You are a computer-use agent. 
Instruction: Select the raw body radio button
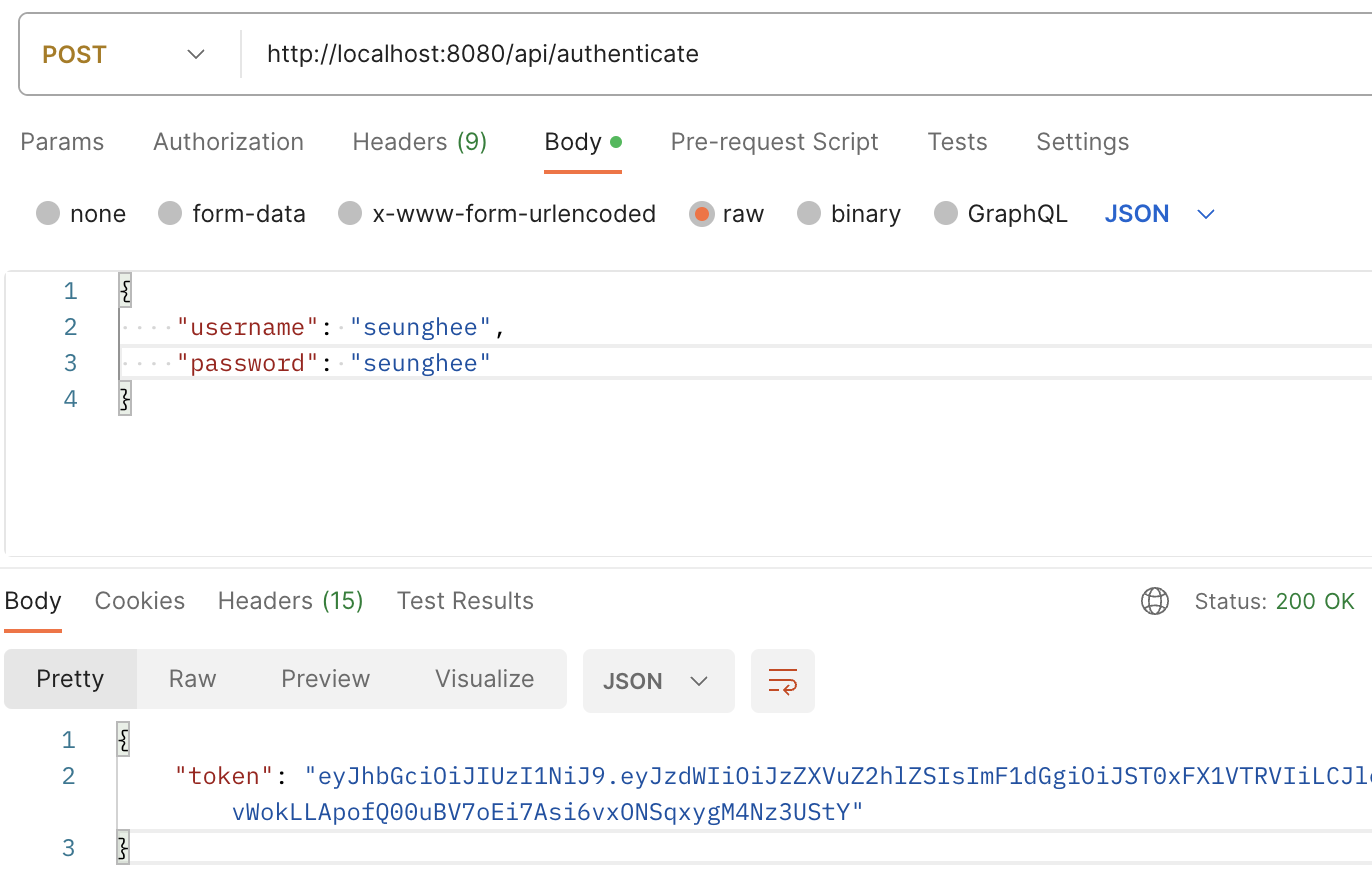point(702,214)
